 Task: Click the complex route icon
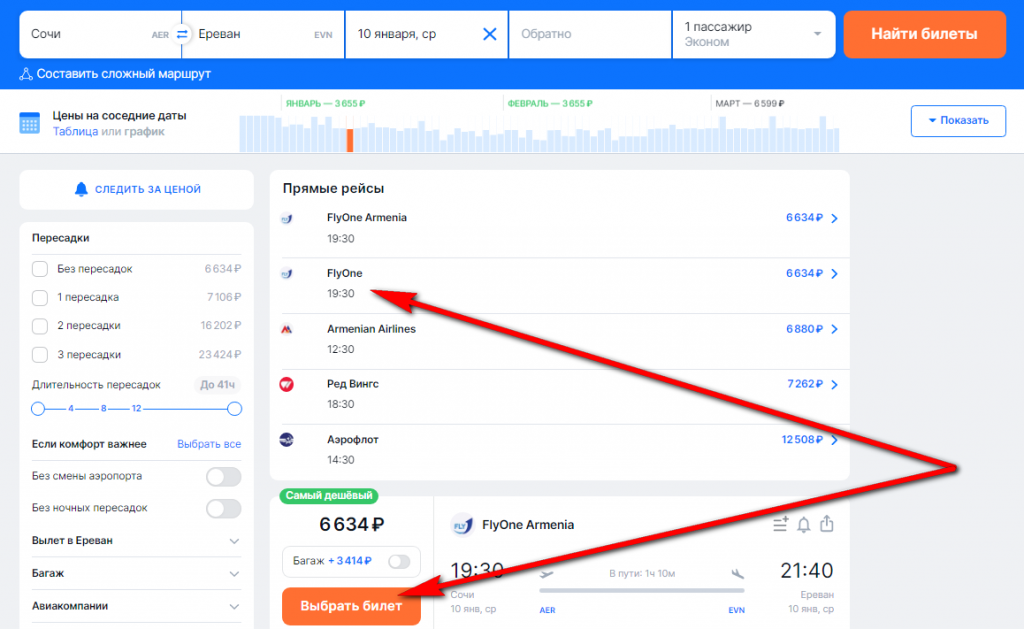[x=26, y=74]
